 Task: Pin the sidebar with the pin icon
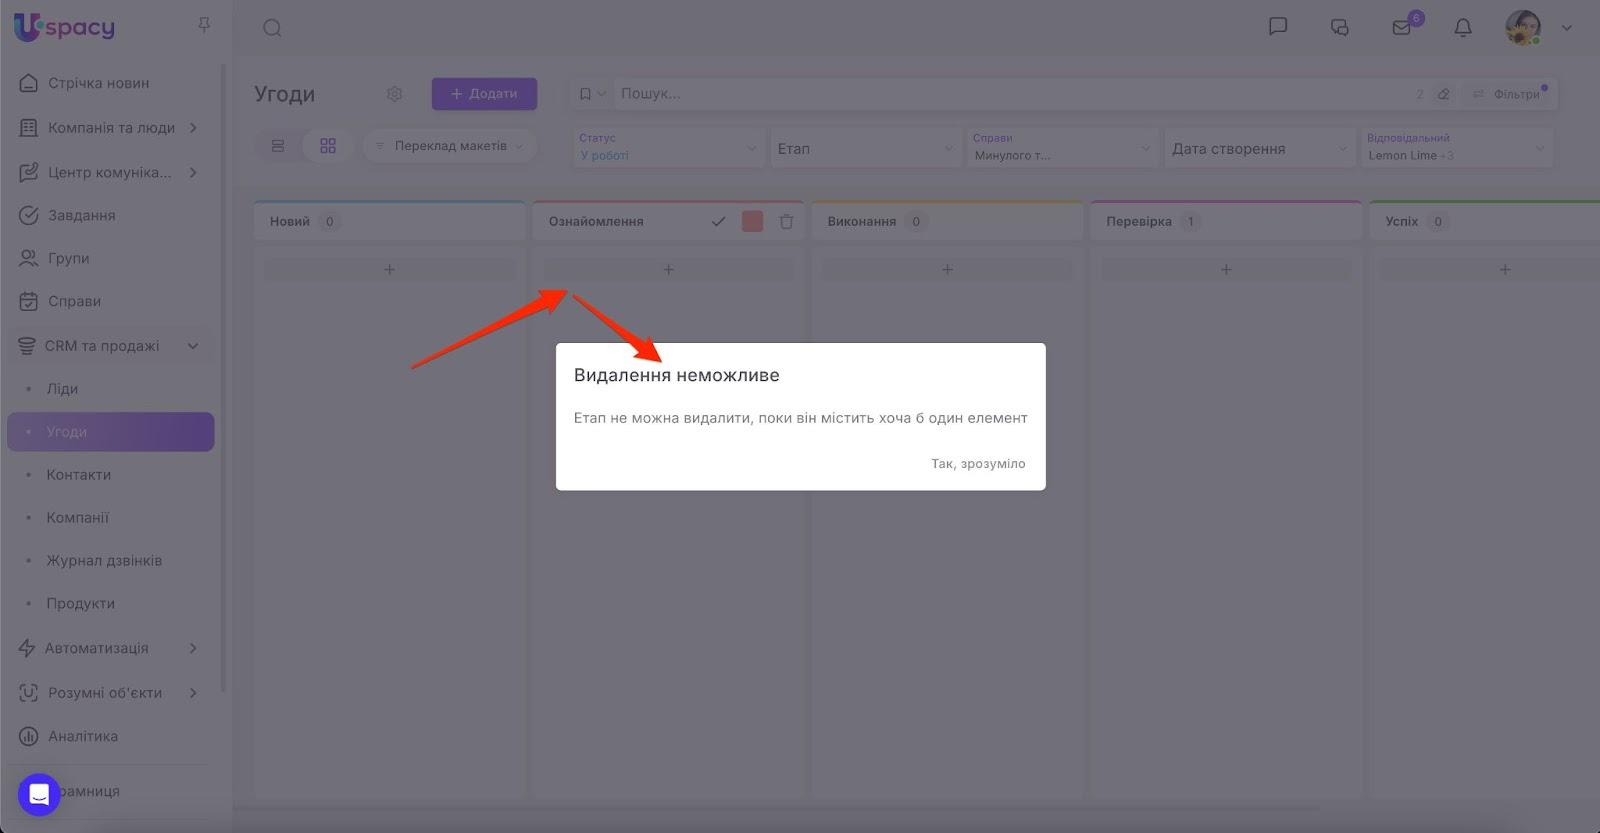point(204,25)
